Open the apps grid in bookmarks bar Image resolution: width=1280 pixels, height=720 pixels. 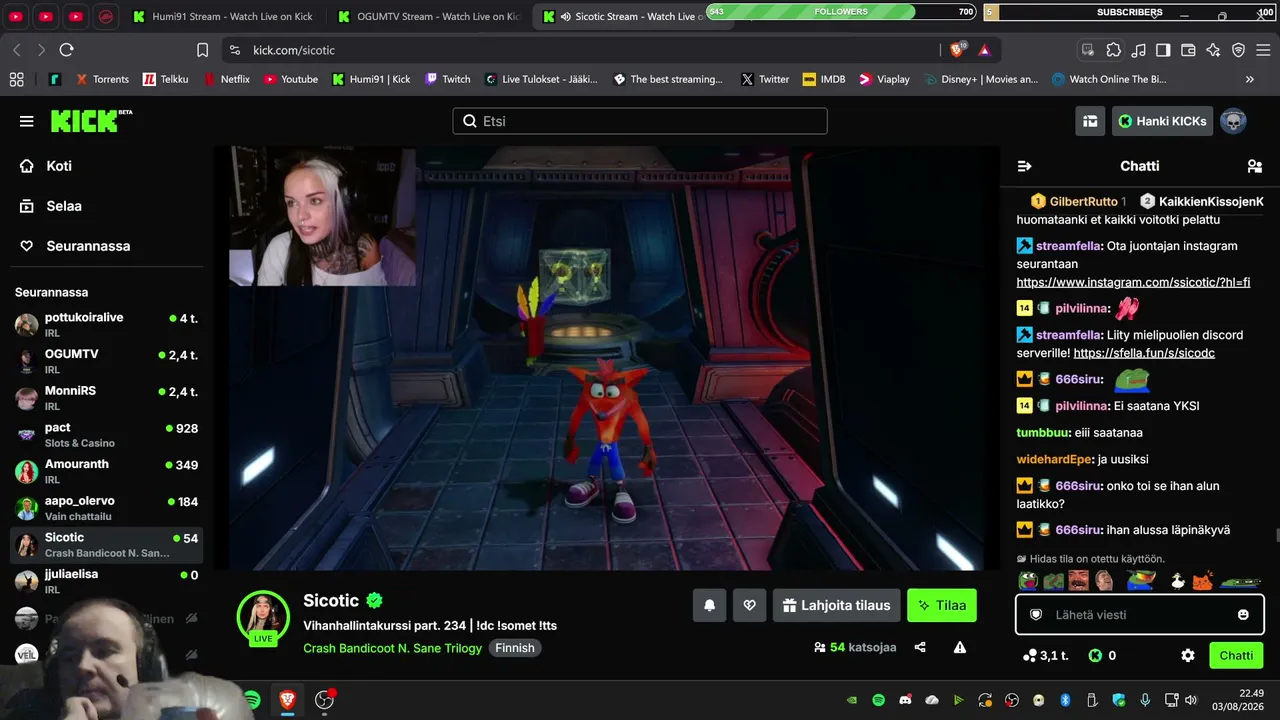(16, 79)
